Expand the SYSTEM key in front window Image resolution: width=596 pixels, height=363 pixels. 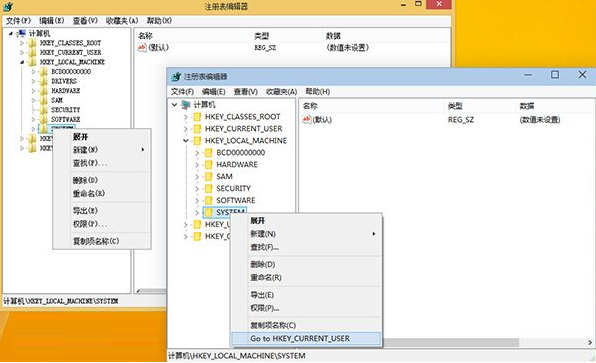pyautogui.click(x=197, y=212)
